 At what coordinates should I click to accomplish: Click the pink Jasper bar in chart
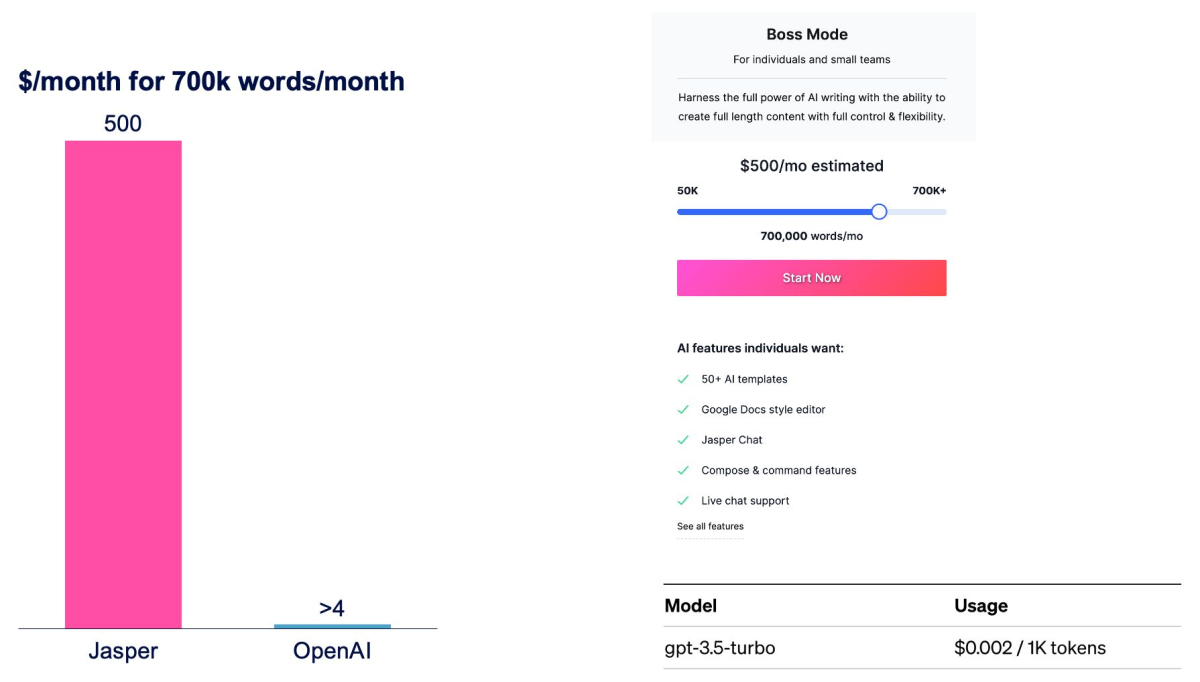click(123, 384)
